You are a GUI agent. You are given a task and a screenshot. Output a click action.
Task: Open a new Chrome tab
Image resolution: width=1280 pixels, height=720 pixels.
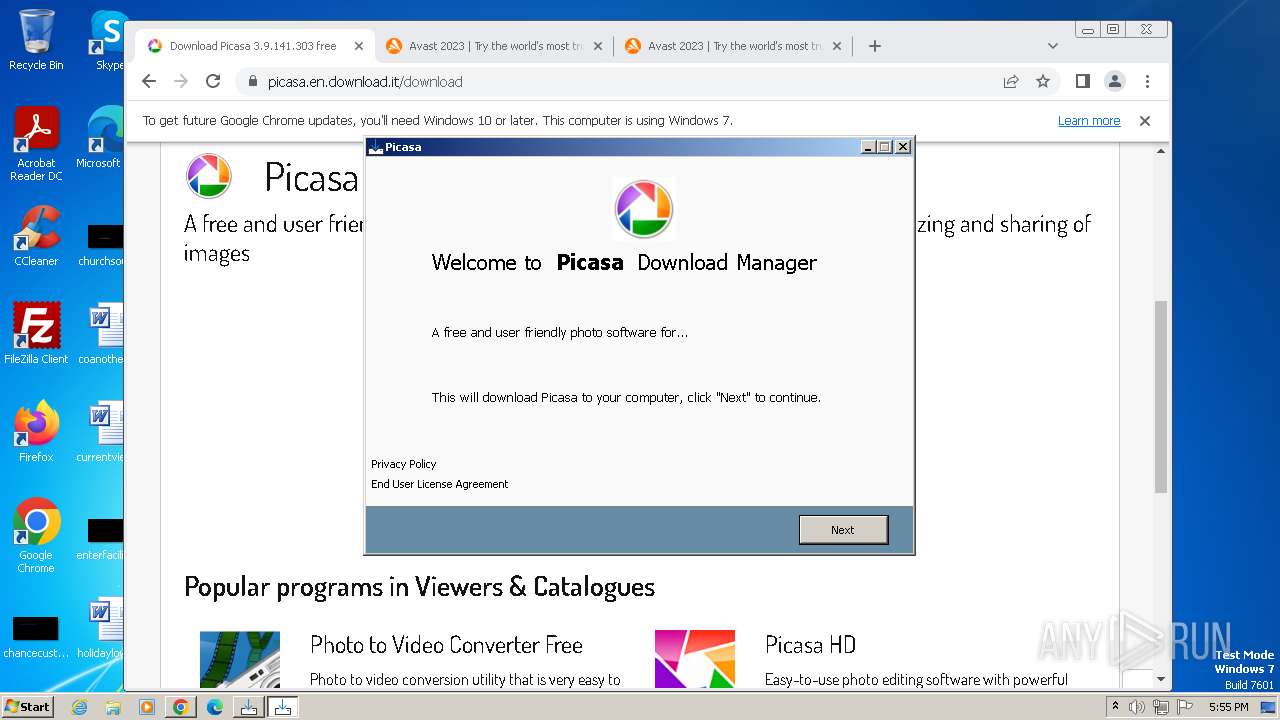click(875, 46)
